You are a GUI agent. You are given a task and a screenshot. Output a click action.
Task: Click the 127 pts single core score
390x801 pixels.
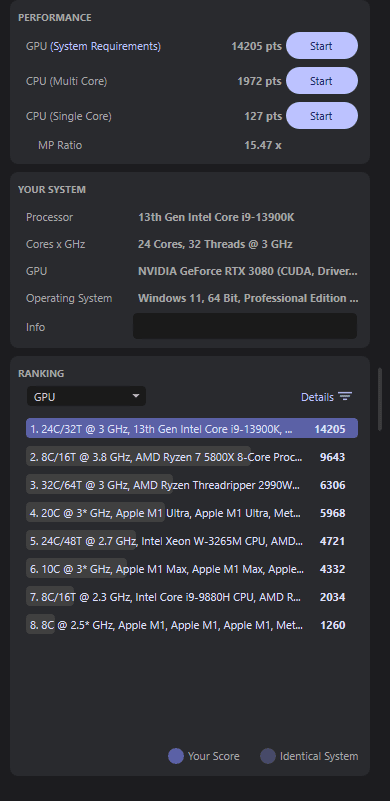263,116
